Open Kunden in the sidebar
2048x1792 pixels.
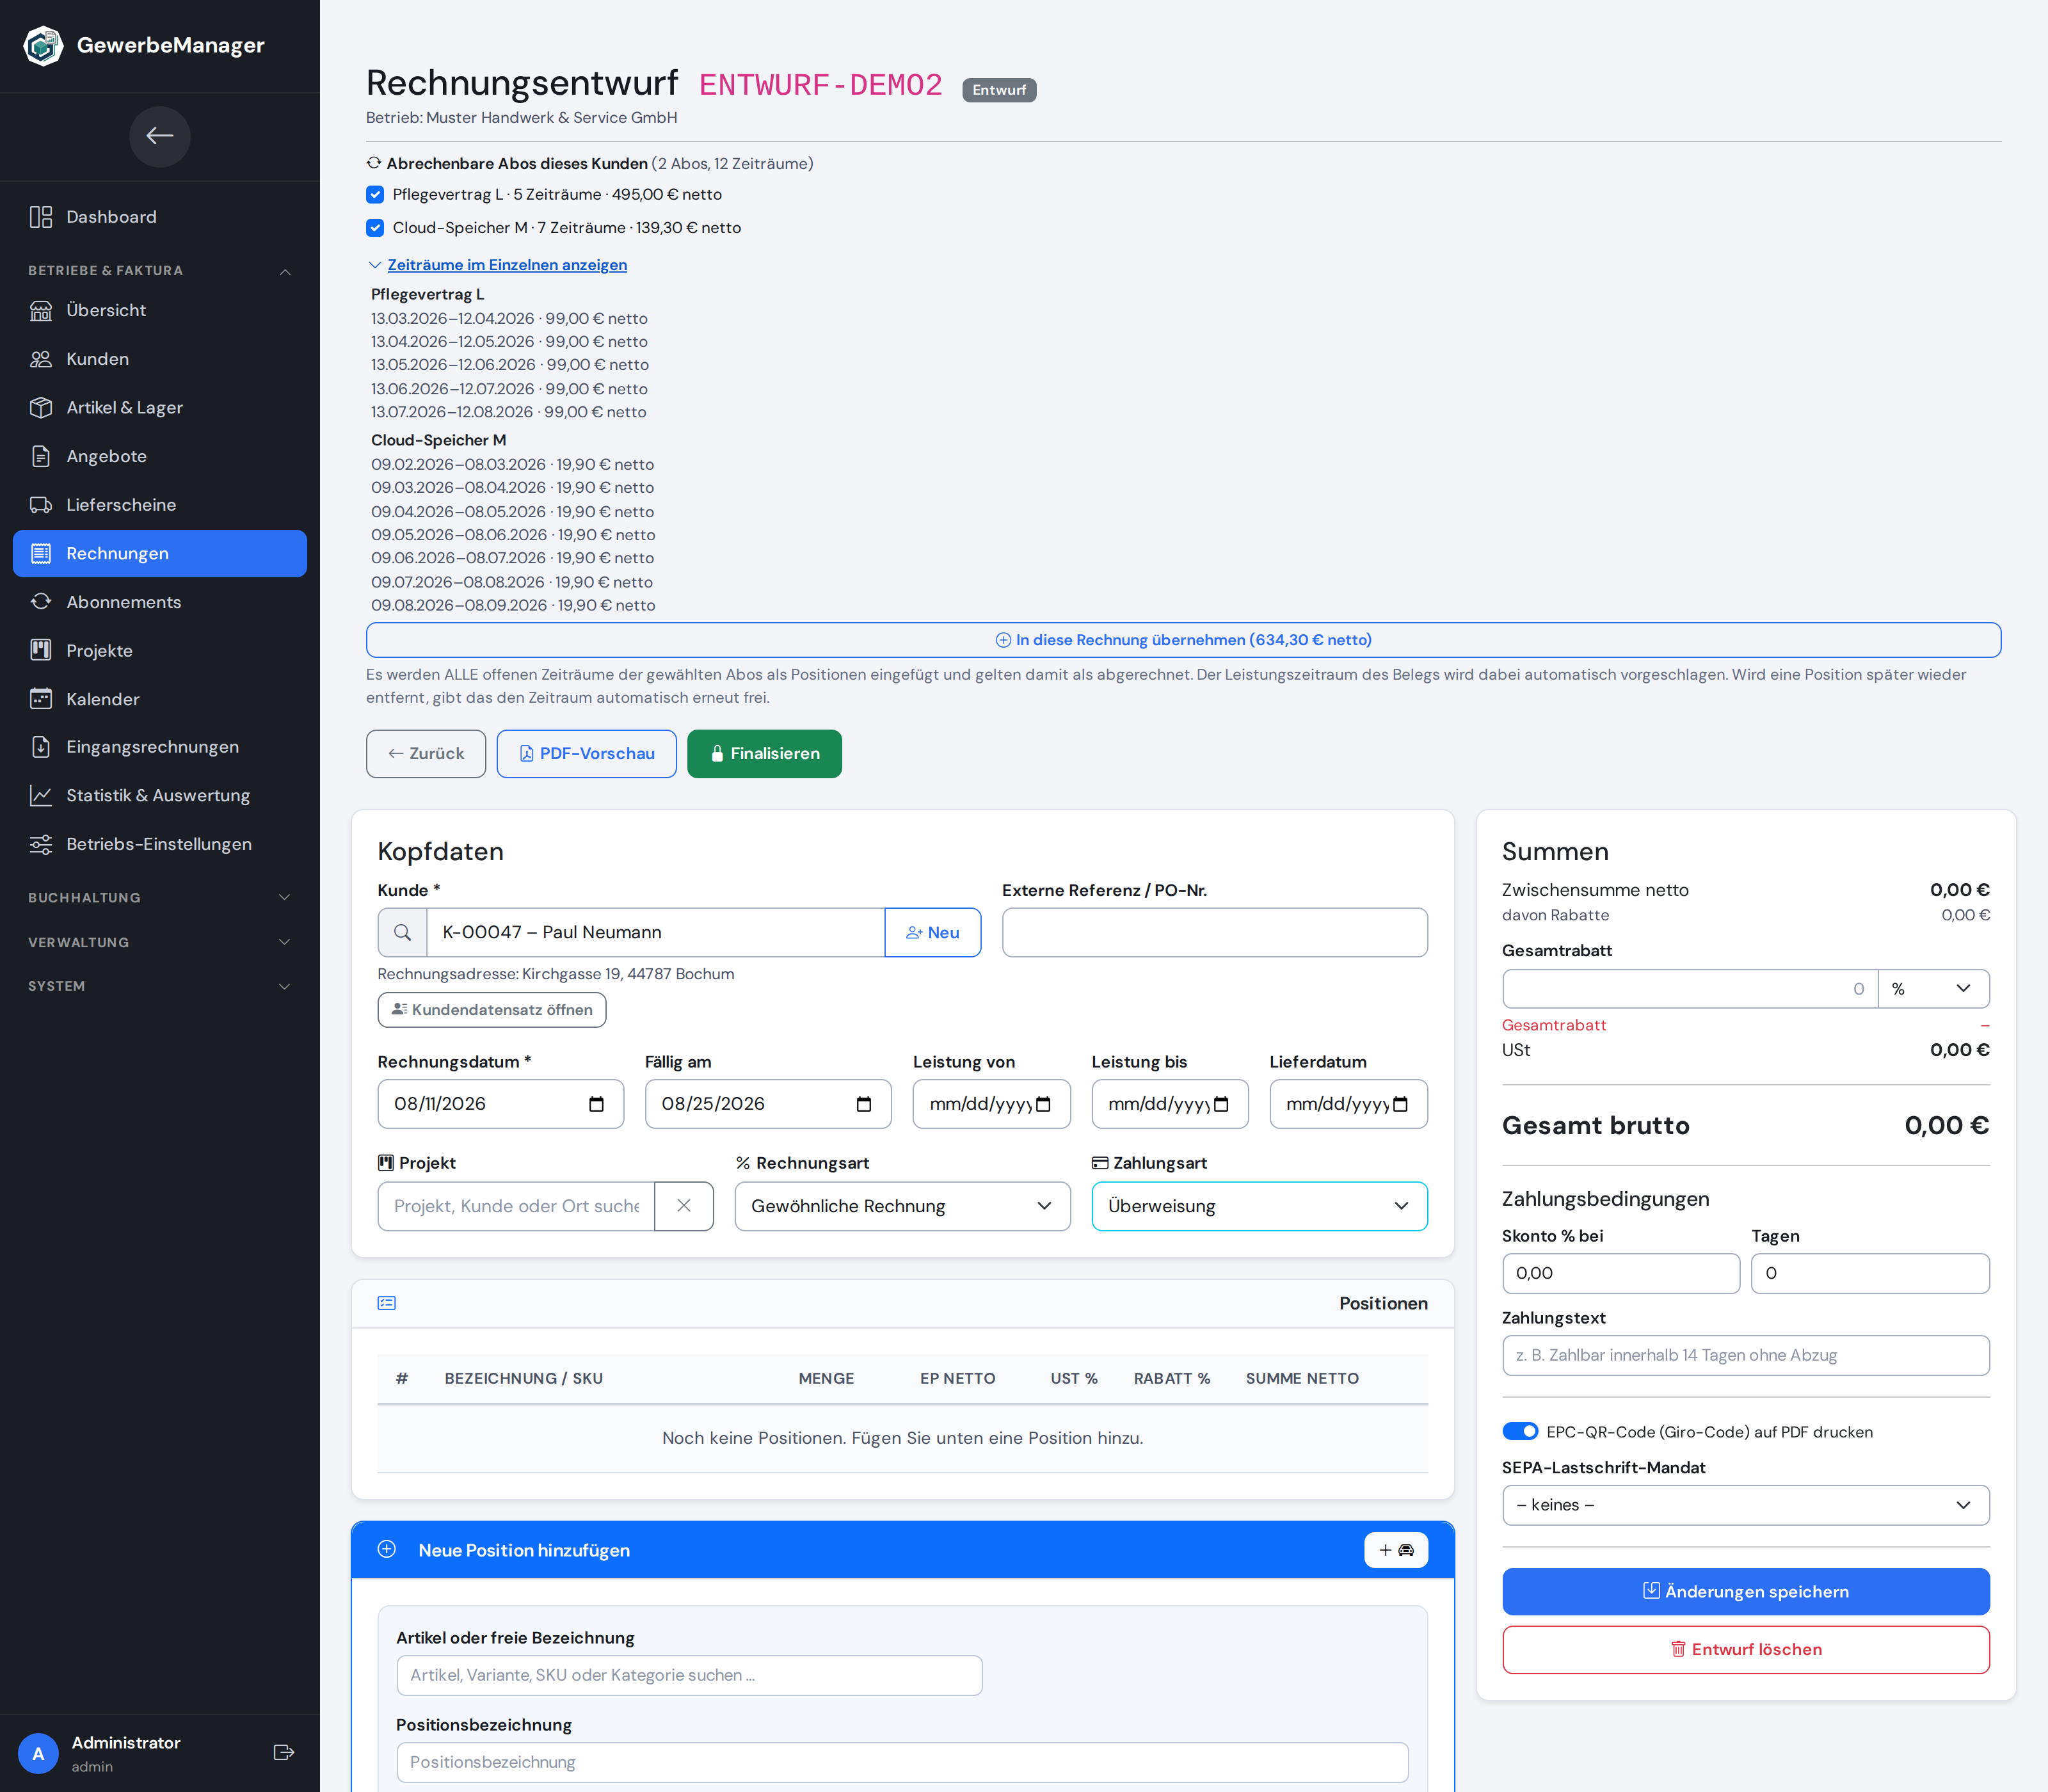coord(160,359)
